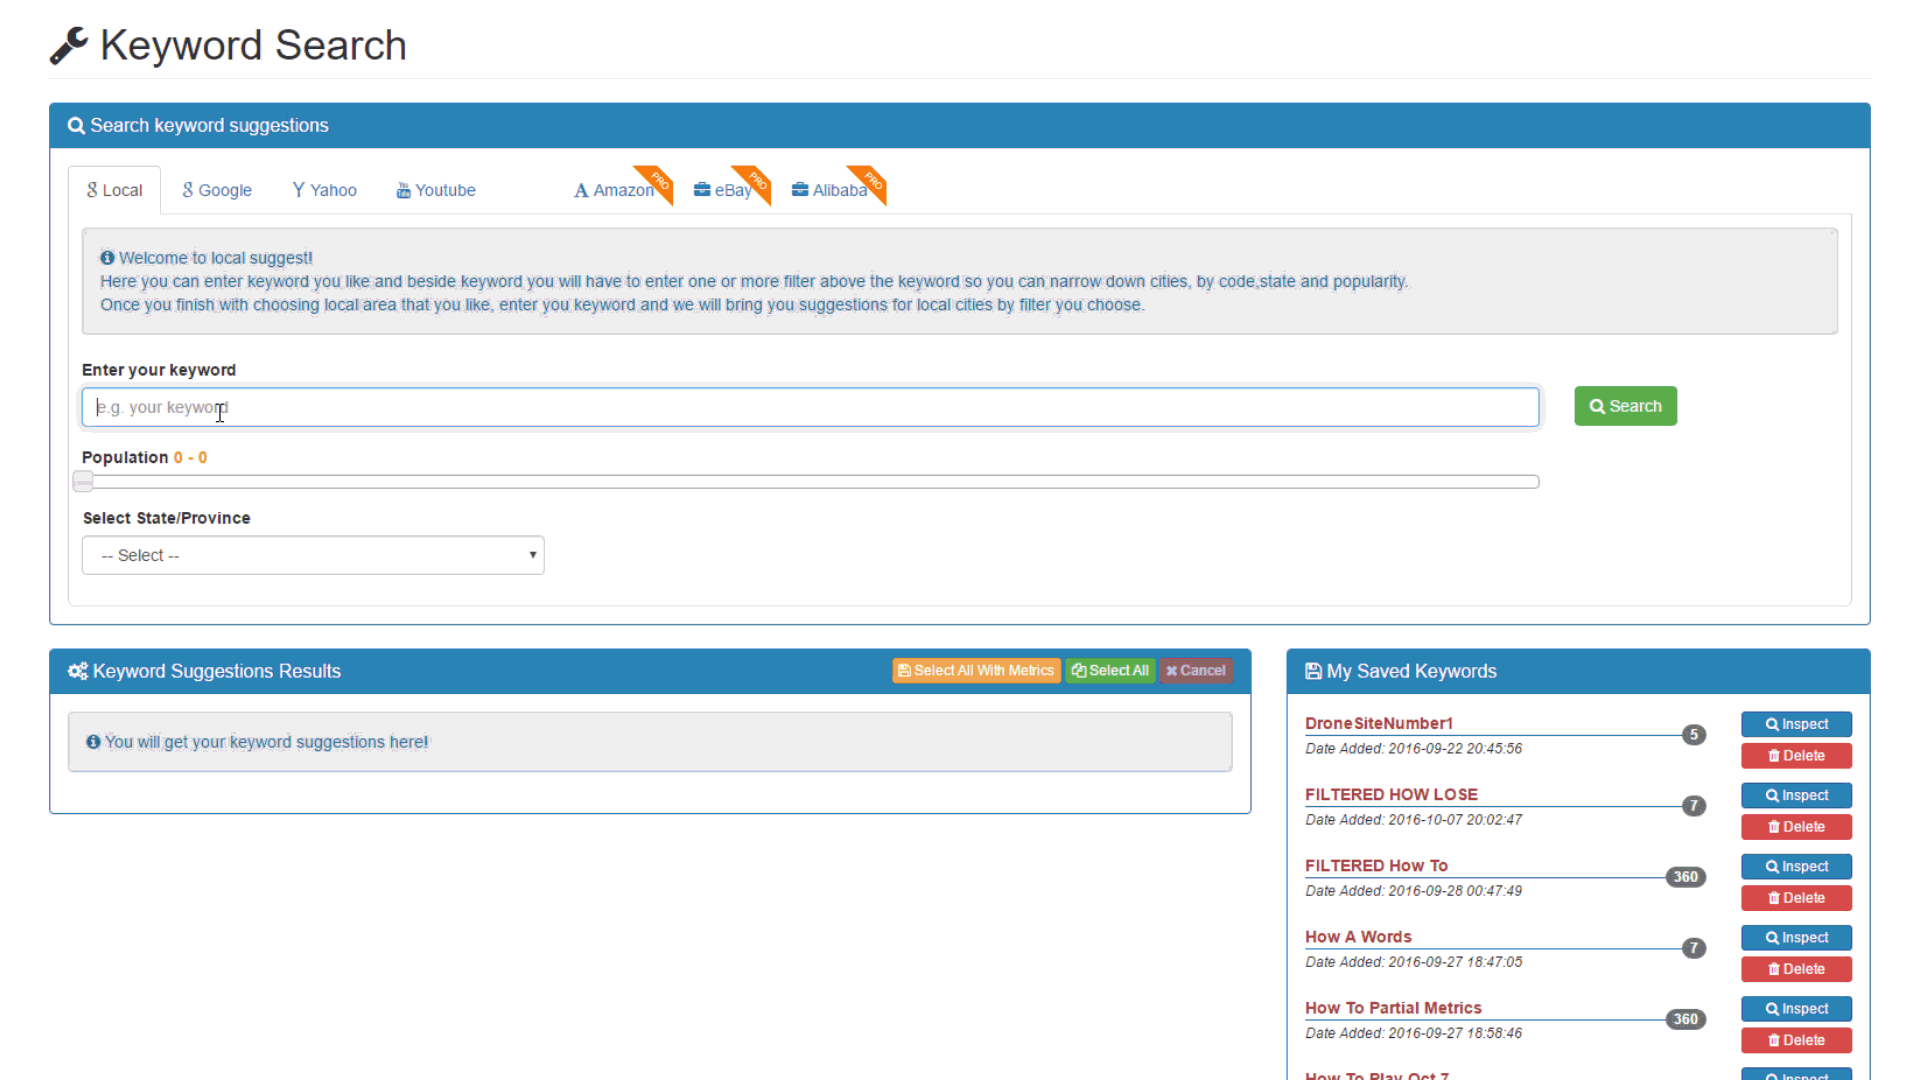Open the FILTERED How To link
Viewport: 1920px width, 1080px height.
(1376, 865)
